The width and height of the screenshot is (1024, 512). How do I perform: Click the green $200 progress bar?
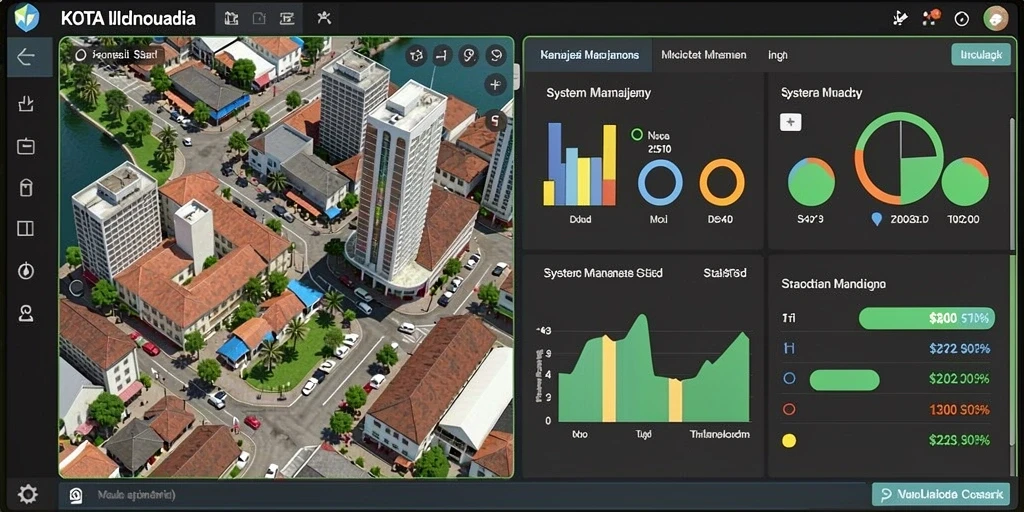coord(927,318)
